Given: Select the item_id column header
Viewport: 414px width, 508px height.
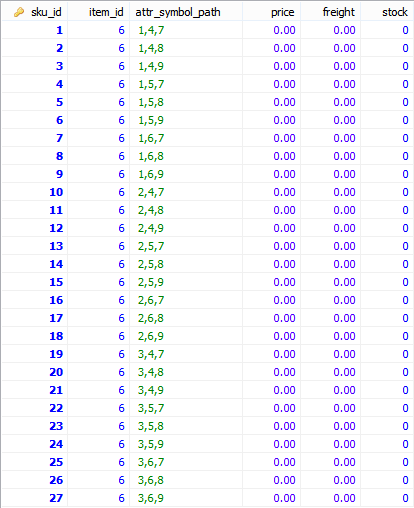Looking at the screenshot, I should (99, 12).
